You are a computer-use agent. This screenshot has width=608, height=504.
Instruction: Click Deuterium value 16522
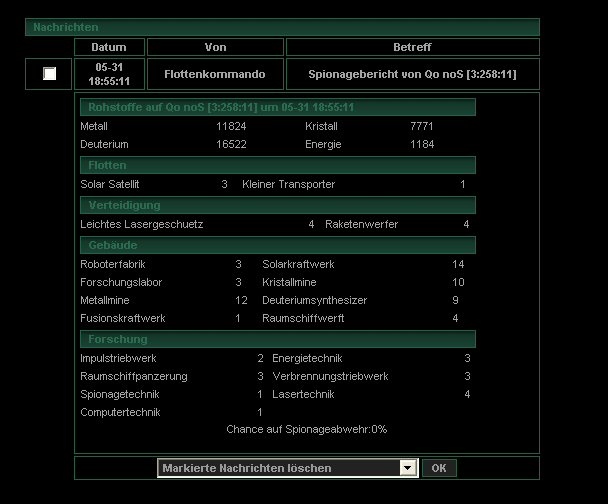231,144
